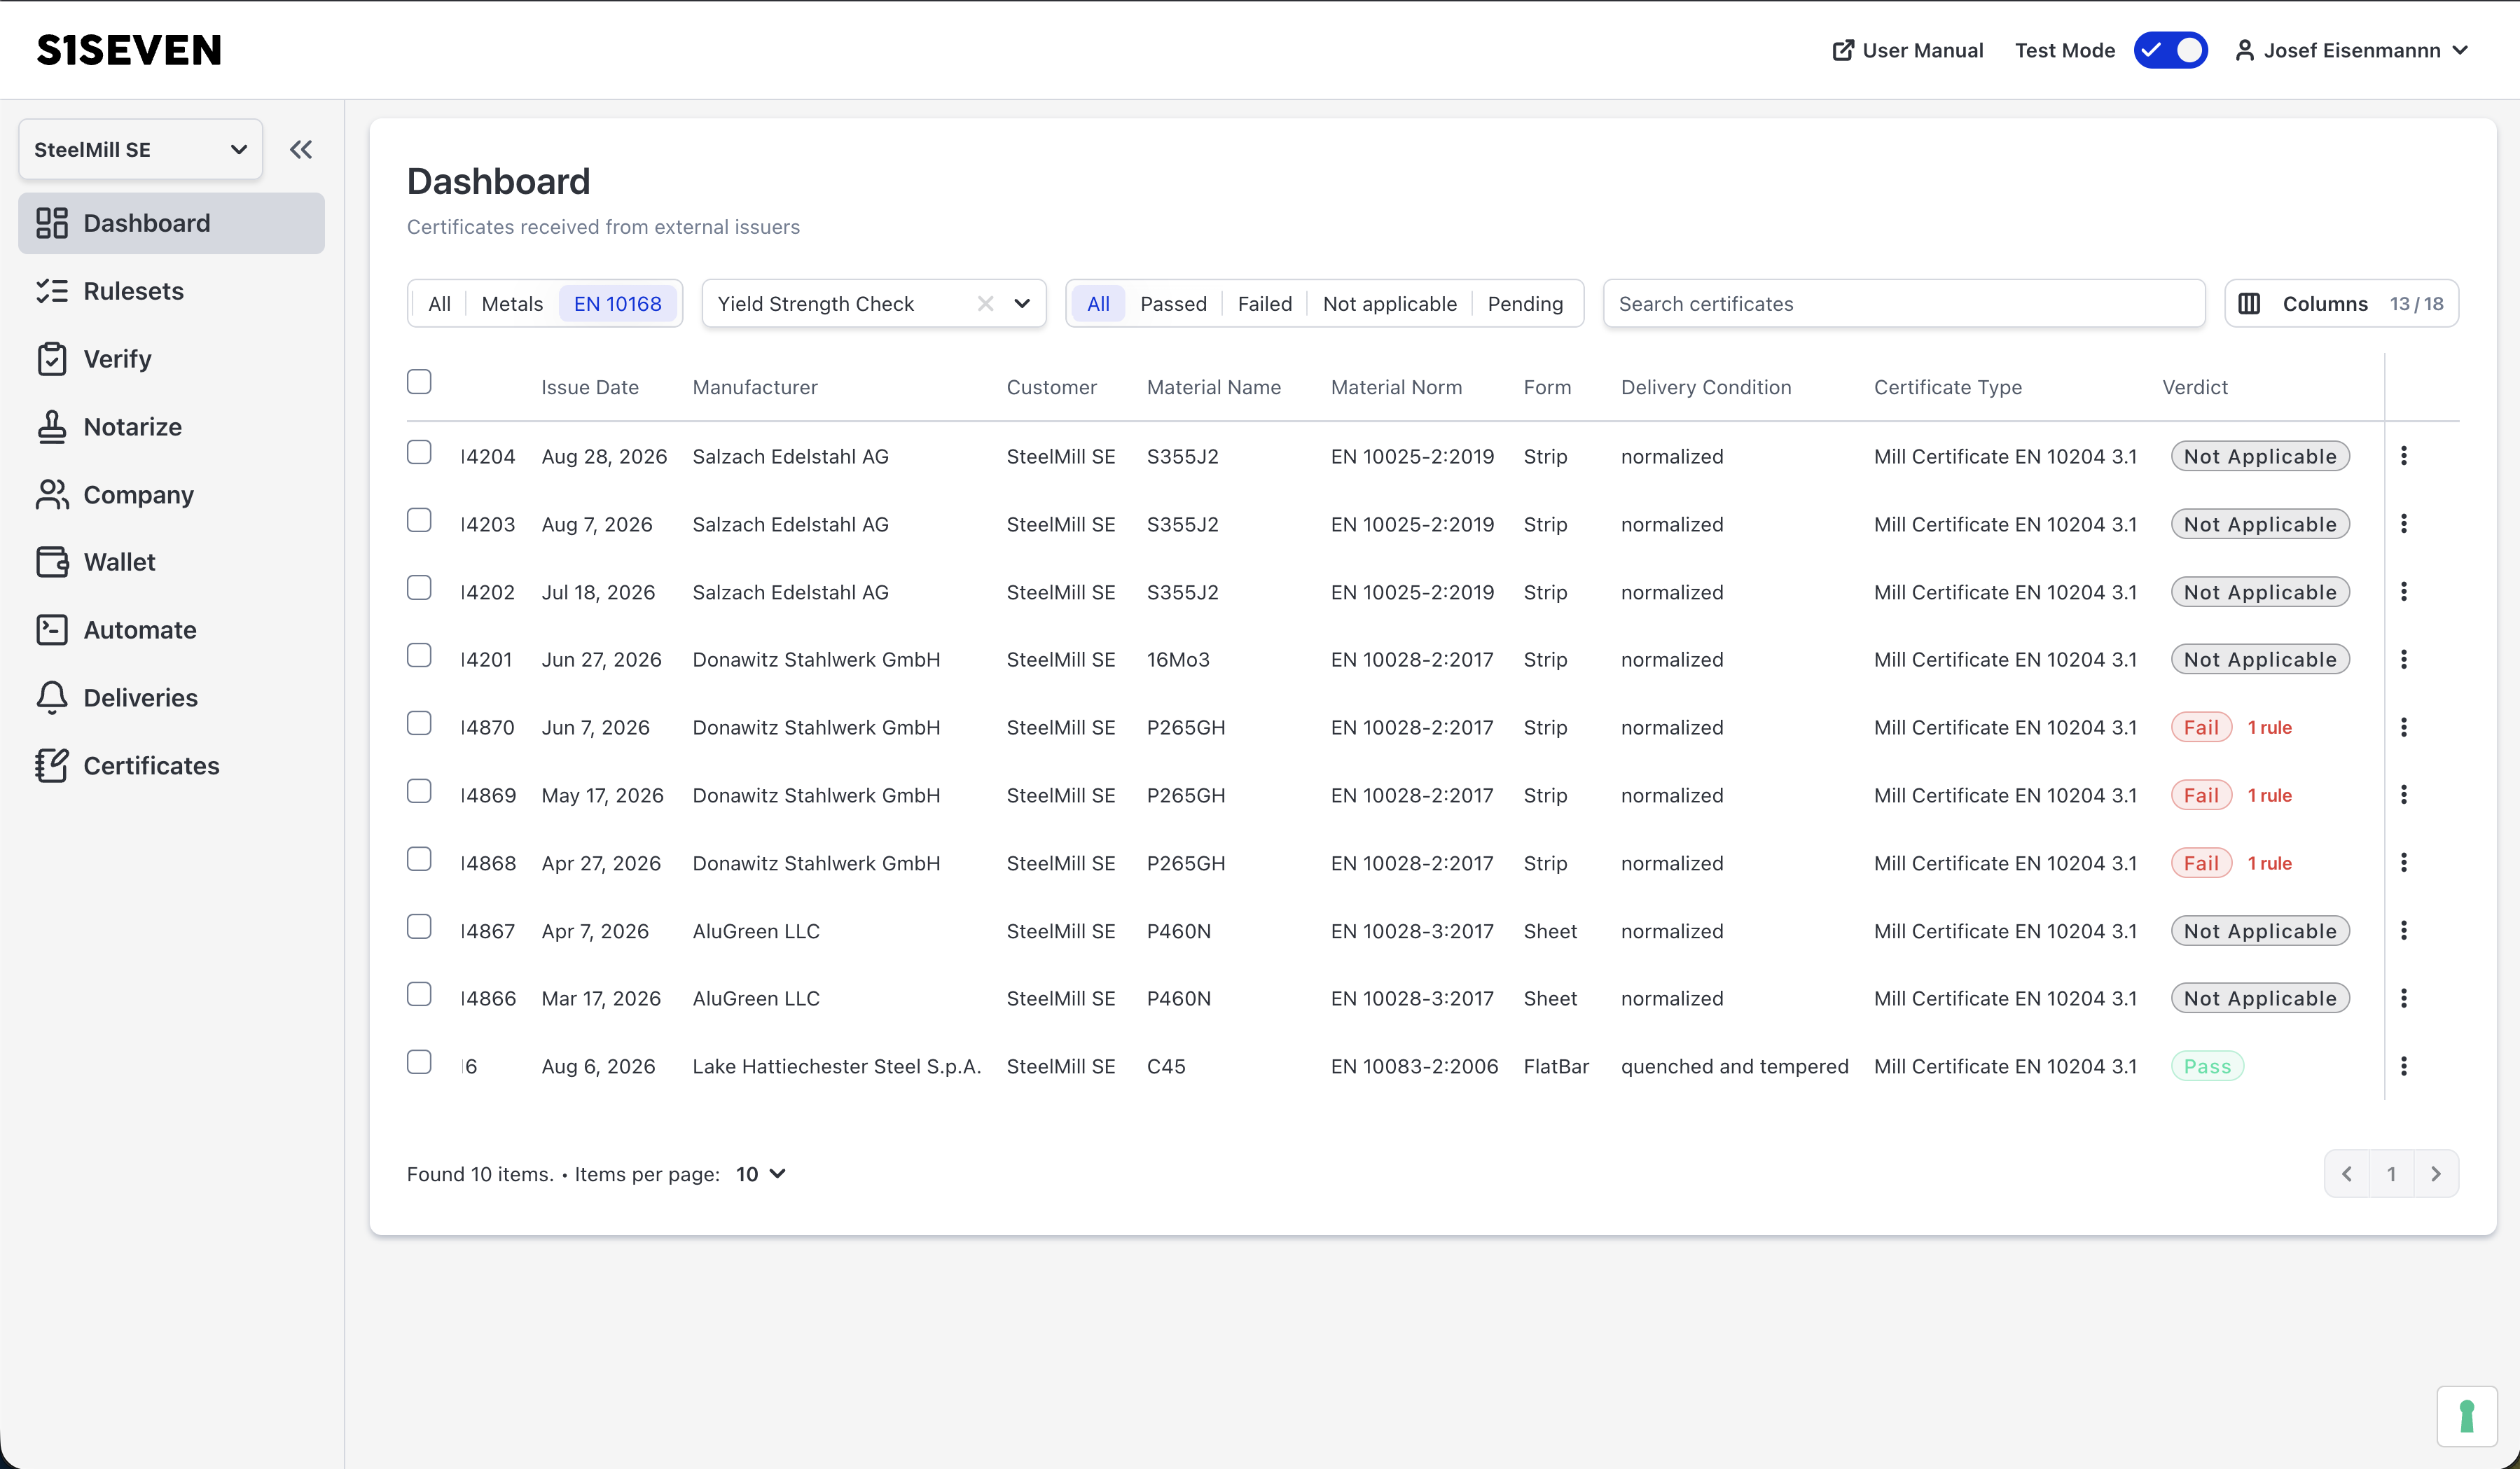Select the checkbox for the C45 certificate row
Viewport: 2520px width, 1469px height.
coord(419,1062)
